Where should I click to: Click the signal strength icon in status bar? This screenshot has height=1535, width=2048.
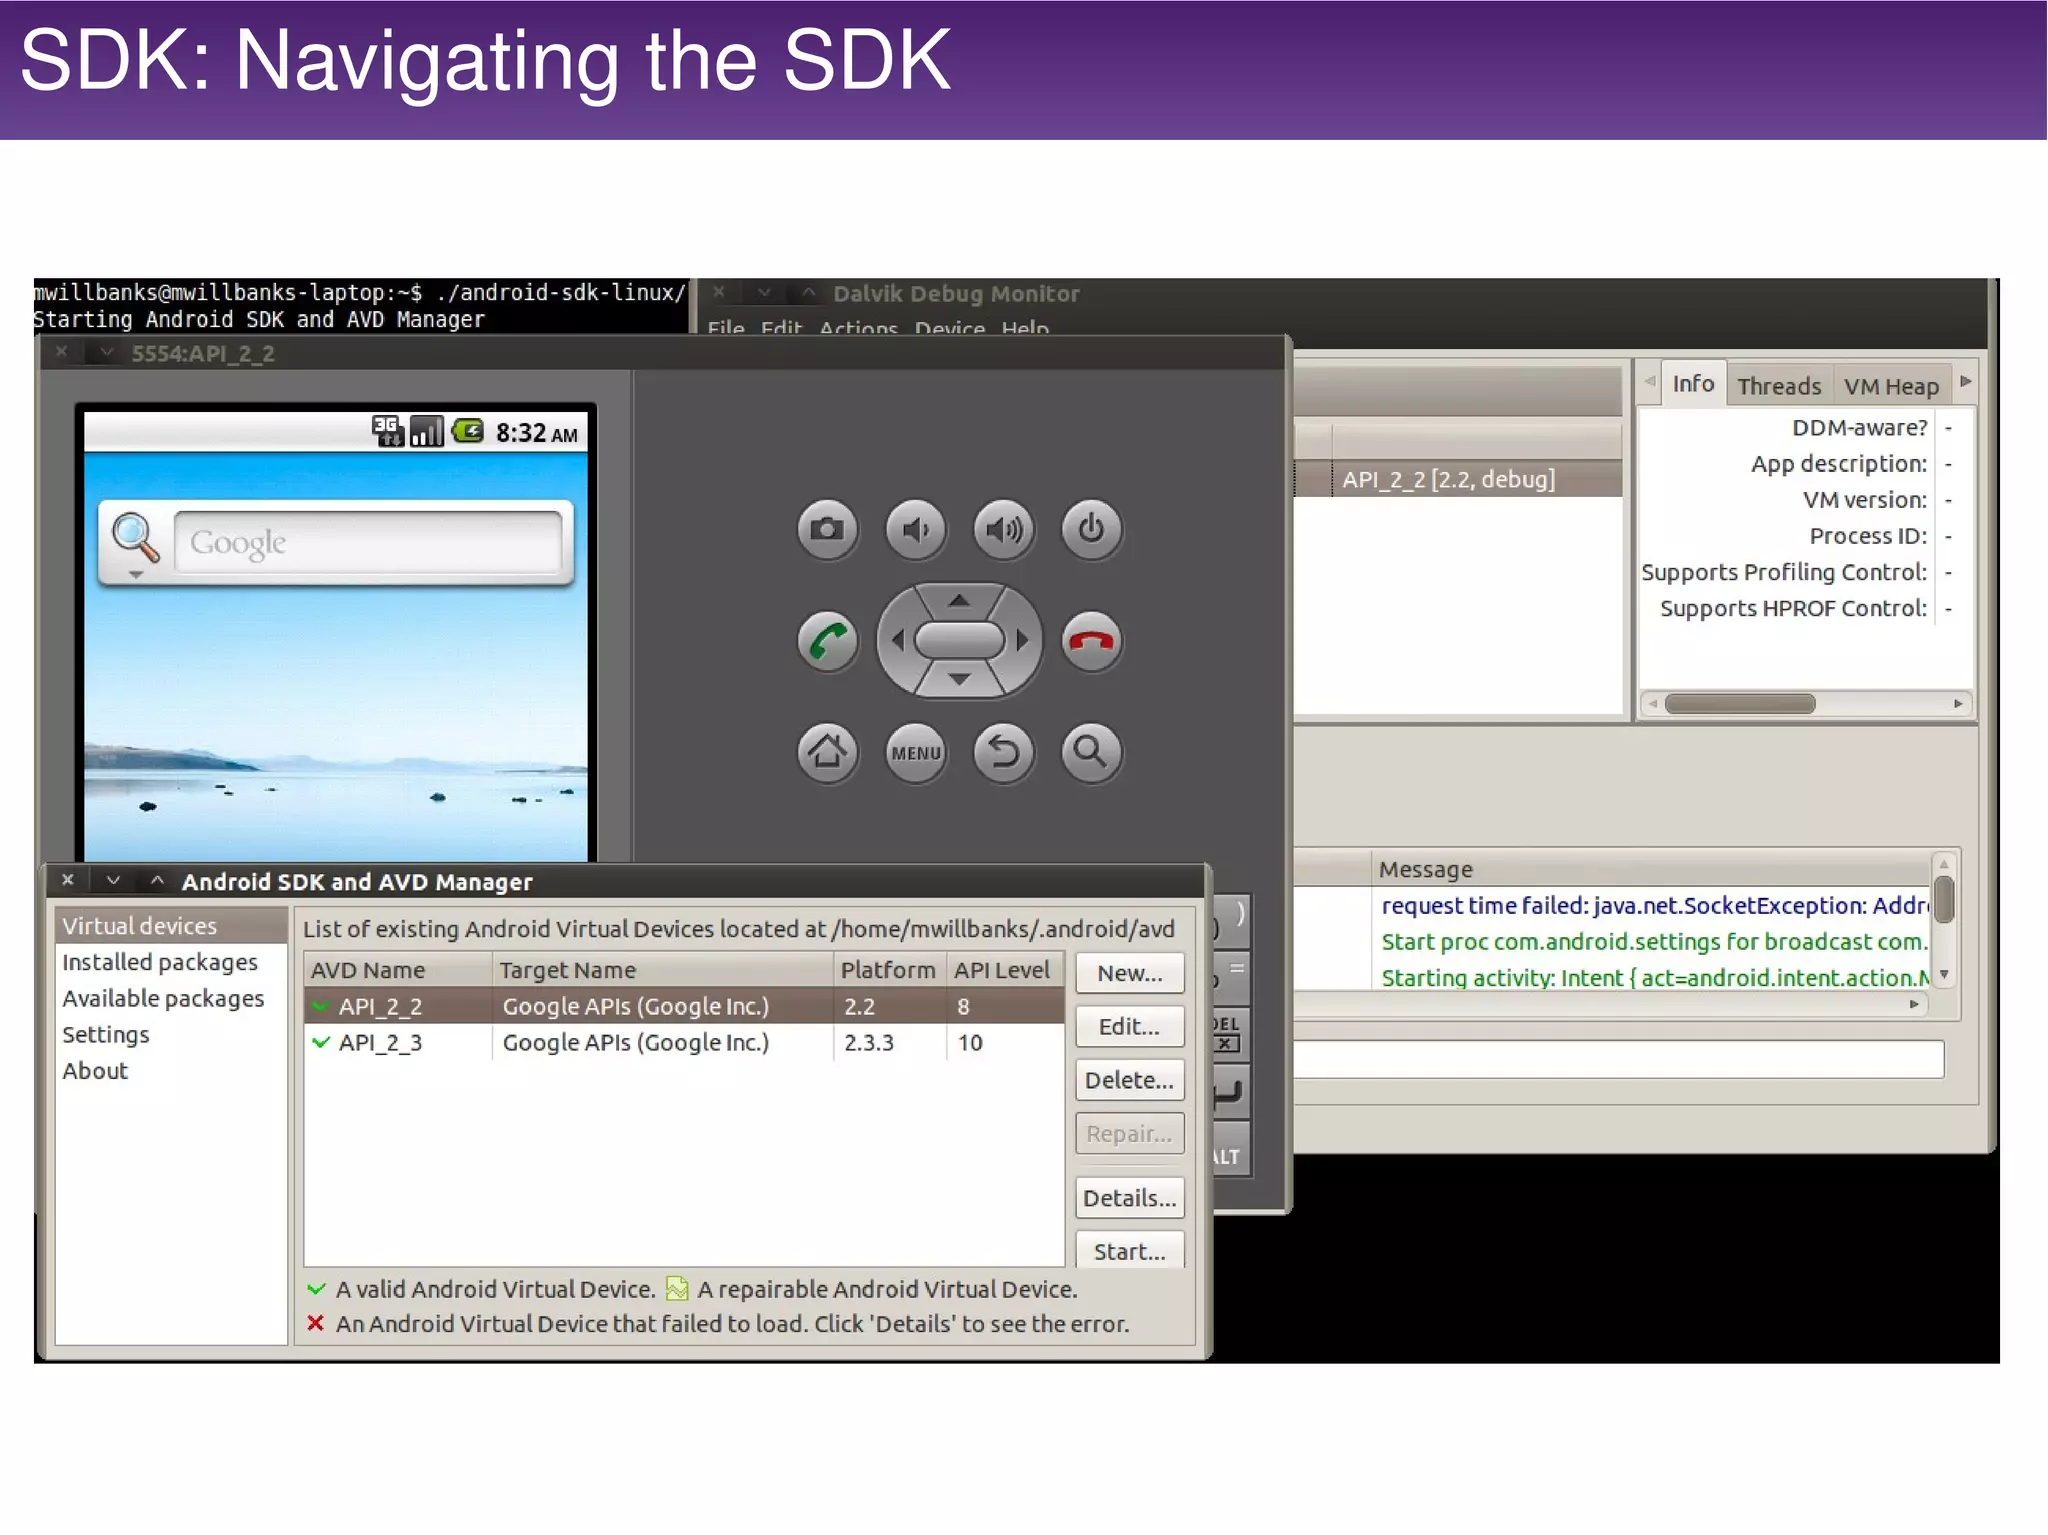[x=427, y=431]
